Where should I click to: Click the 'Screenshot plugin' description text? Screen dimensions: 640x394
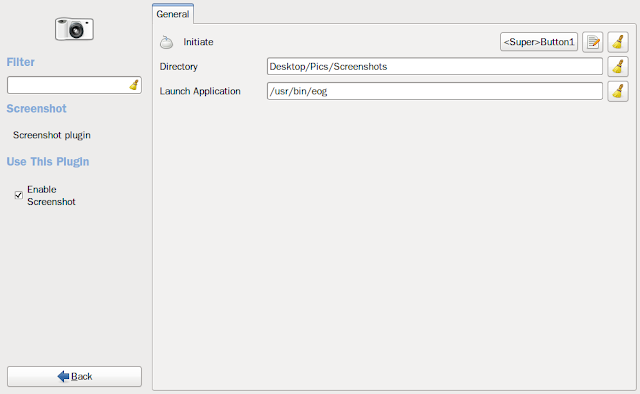[52, 135]
